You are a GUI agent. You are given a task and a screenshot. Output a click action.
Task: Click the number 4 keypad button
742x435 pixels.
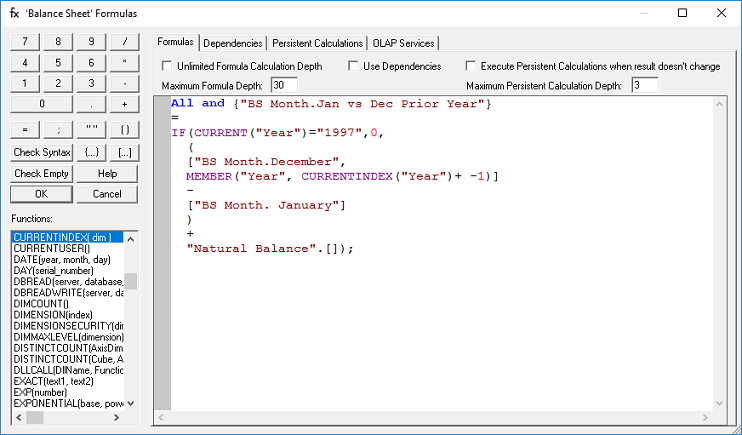coord(25,62)
